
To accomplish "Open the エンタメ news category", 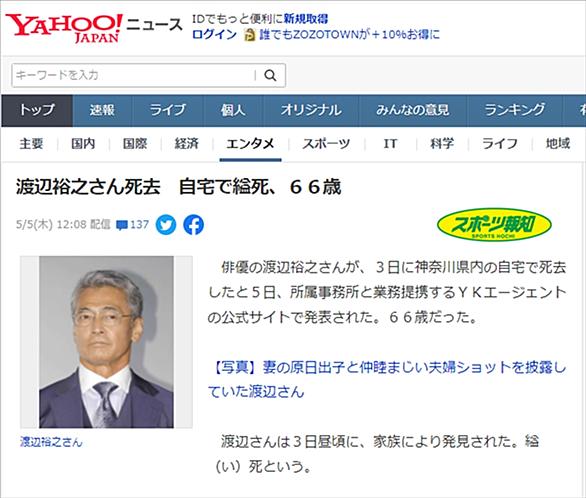I will [250, 144].
